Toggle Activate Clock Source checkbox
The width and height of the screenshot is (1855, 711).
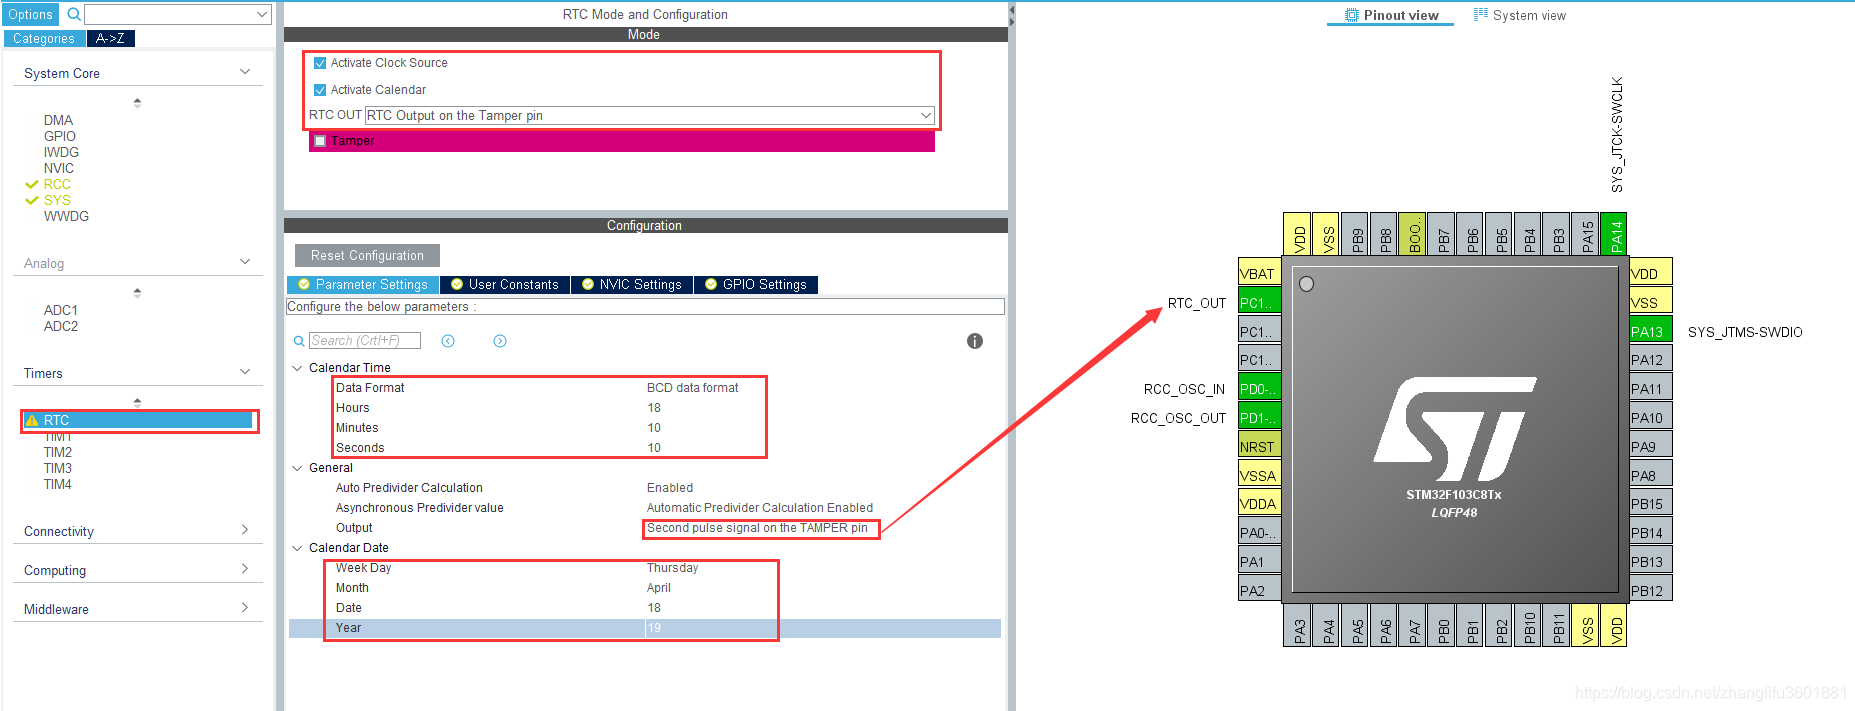click(x=320, y=63)
